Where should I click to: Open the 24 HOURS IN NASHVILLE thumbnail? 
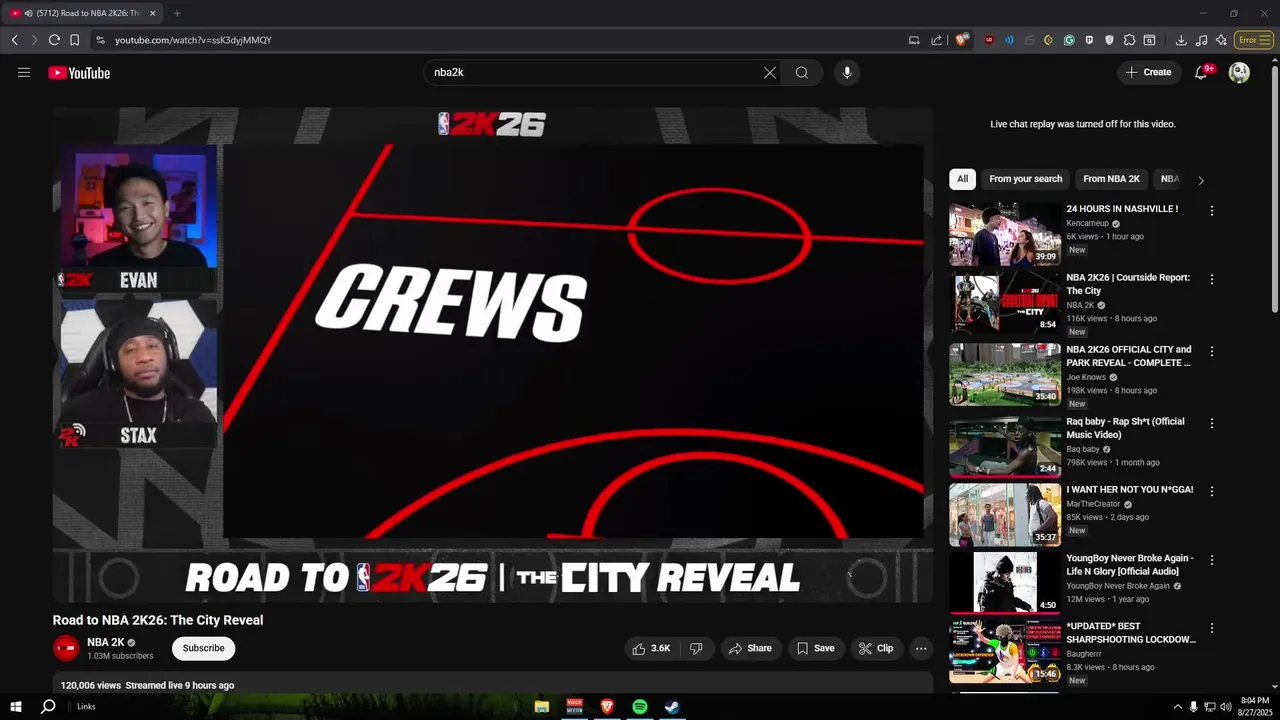click(1005, 234)
